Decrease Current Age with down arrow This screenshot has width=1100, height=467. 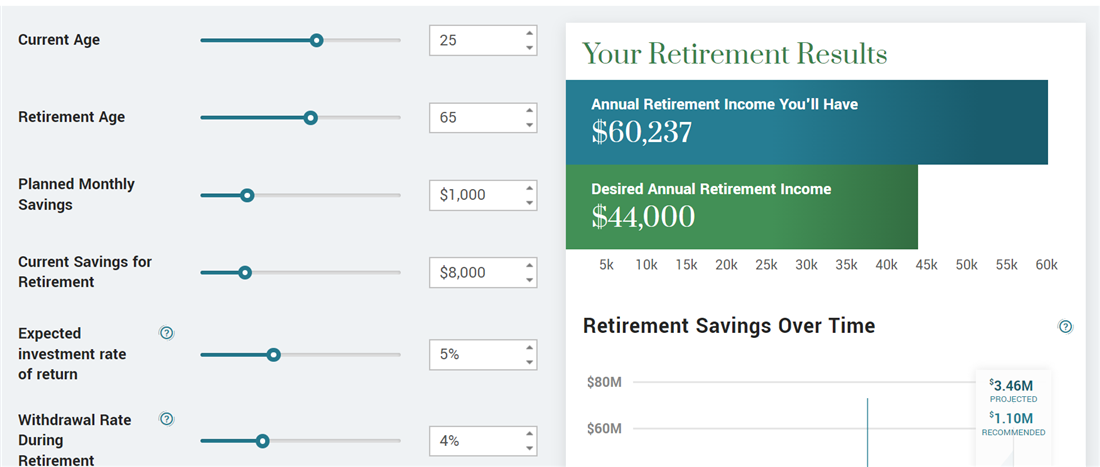click(529, 48)
